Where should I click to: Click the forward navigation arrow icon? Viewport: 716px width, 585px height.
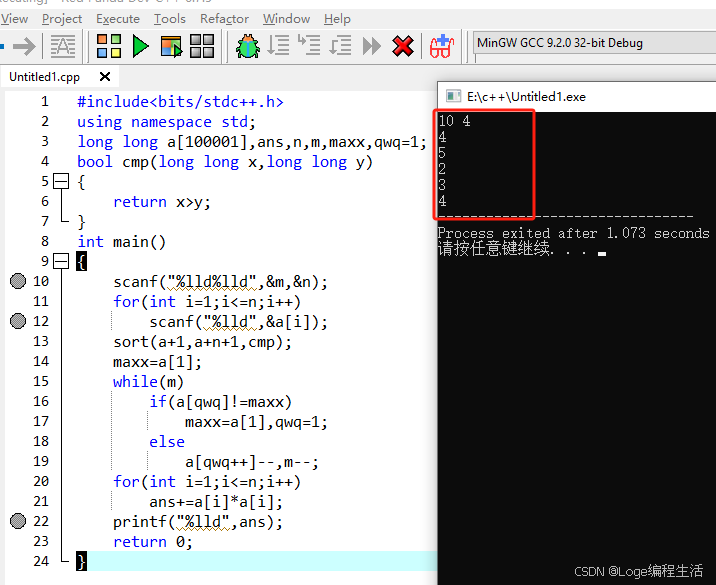tap(24, 46)
